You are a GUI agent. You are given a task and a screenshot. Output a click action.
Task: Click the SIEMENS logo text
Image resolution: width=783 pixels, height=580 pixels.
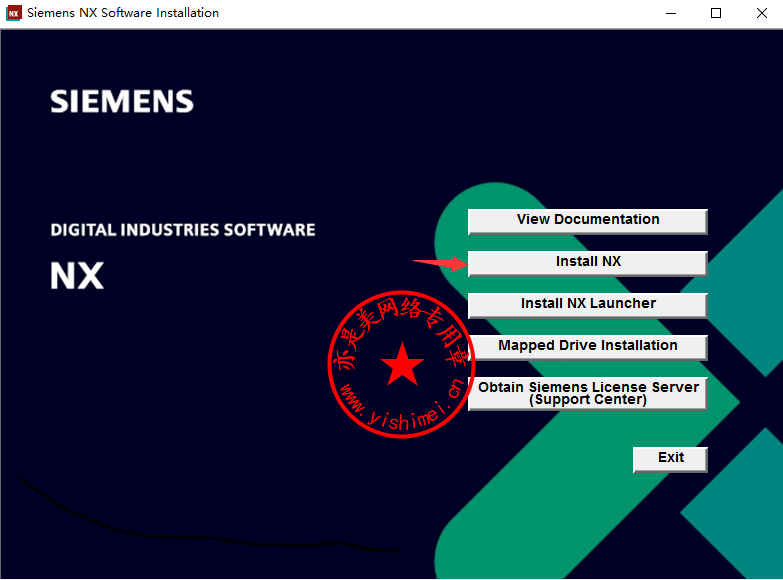[122, 101]
